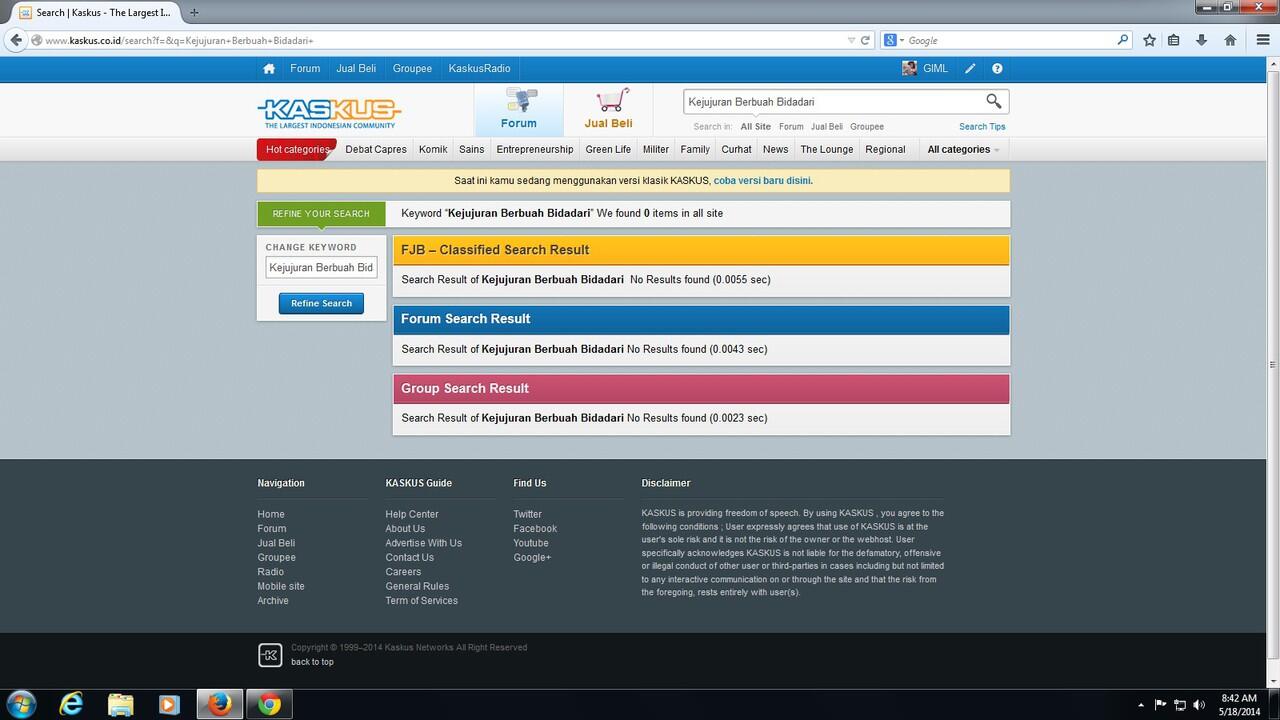Click the search magnifier in Kaskus search box

pos(993,101)
